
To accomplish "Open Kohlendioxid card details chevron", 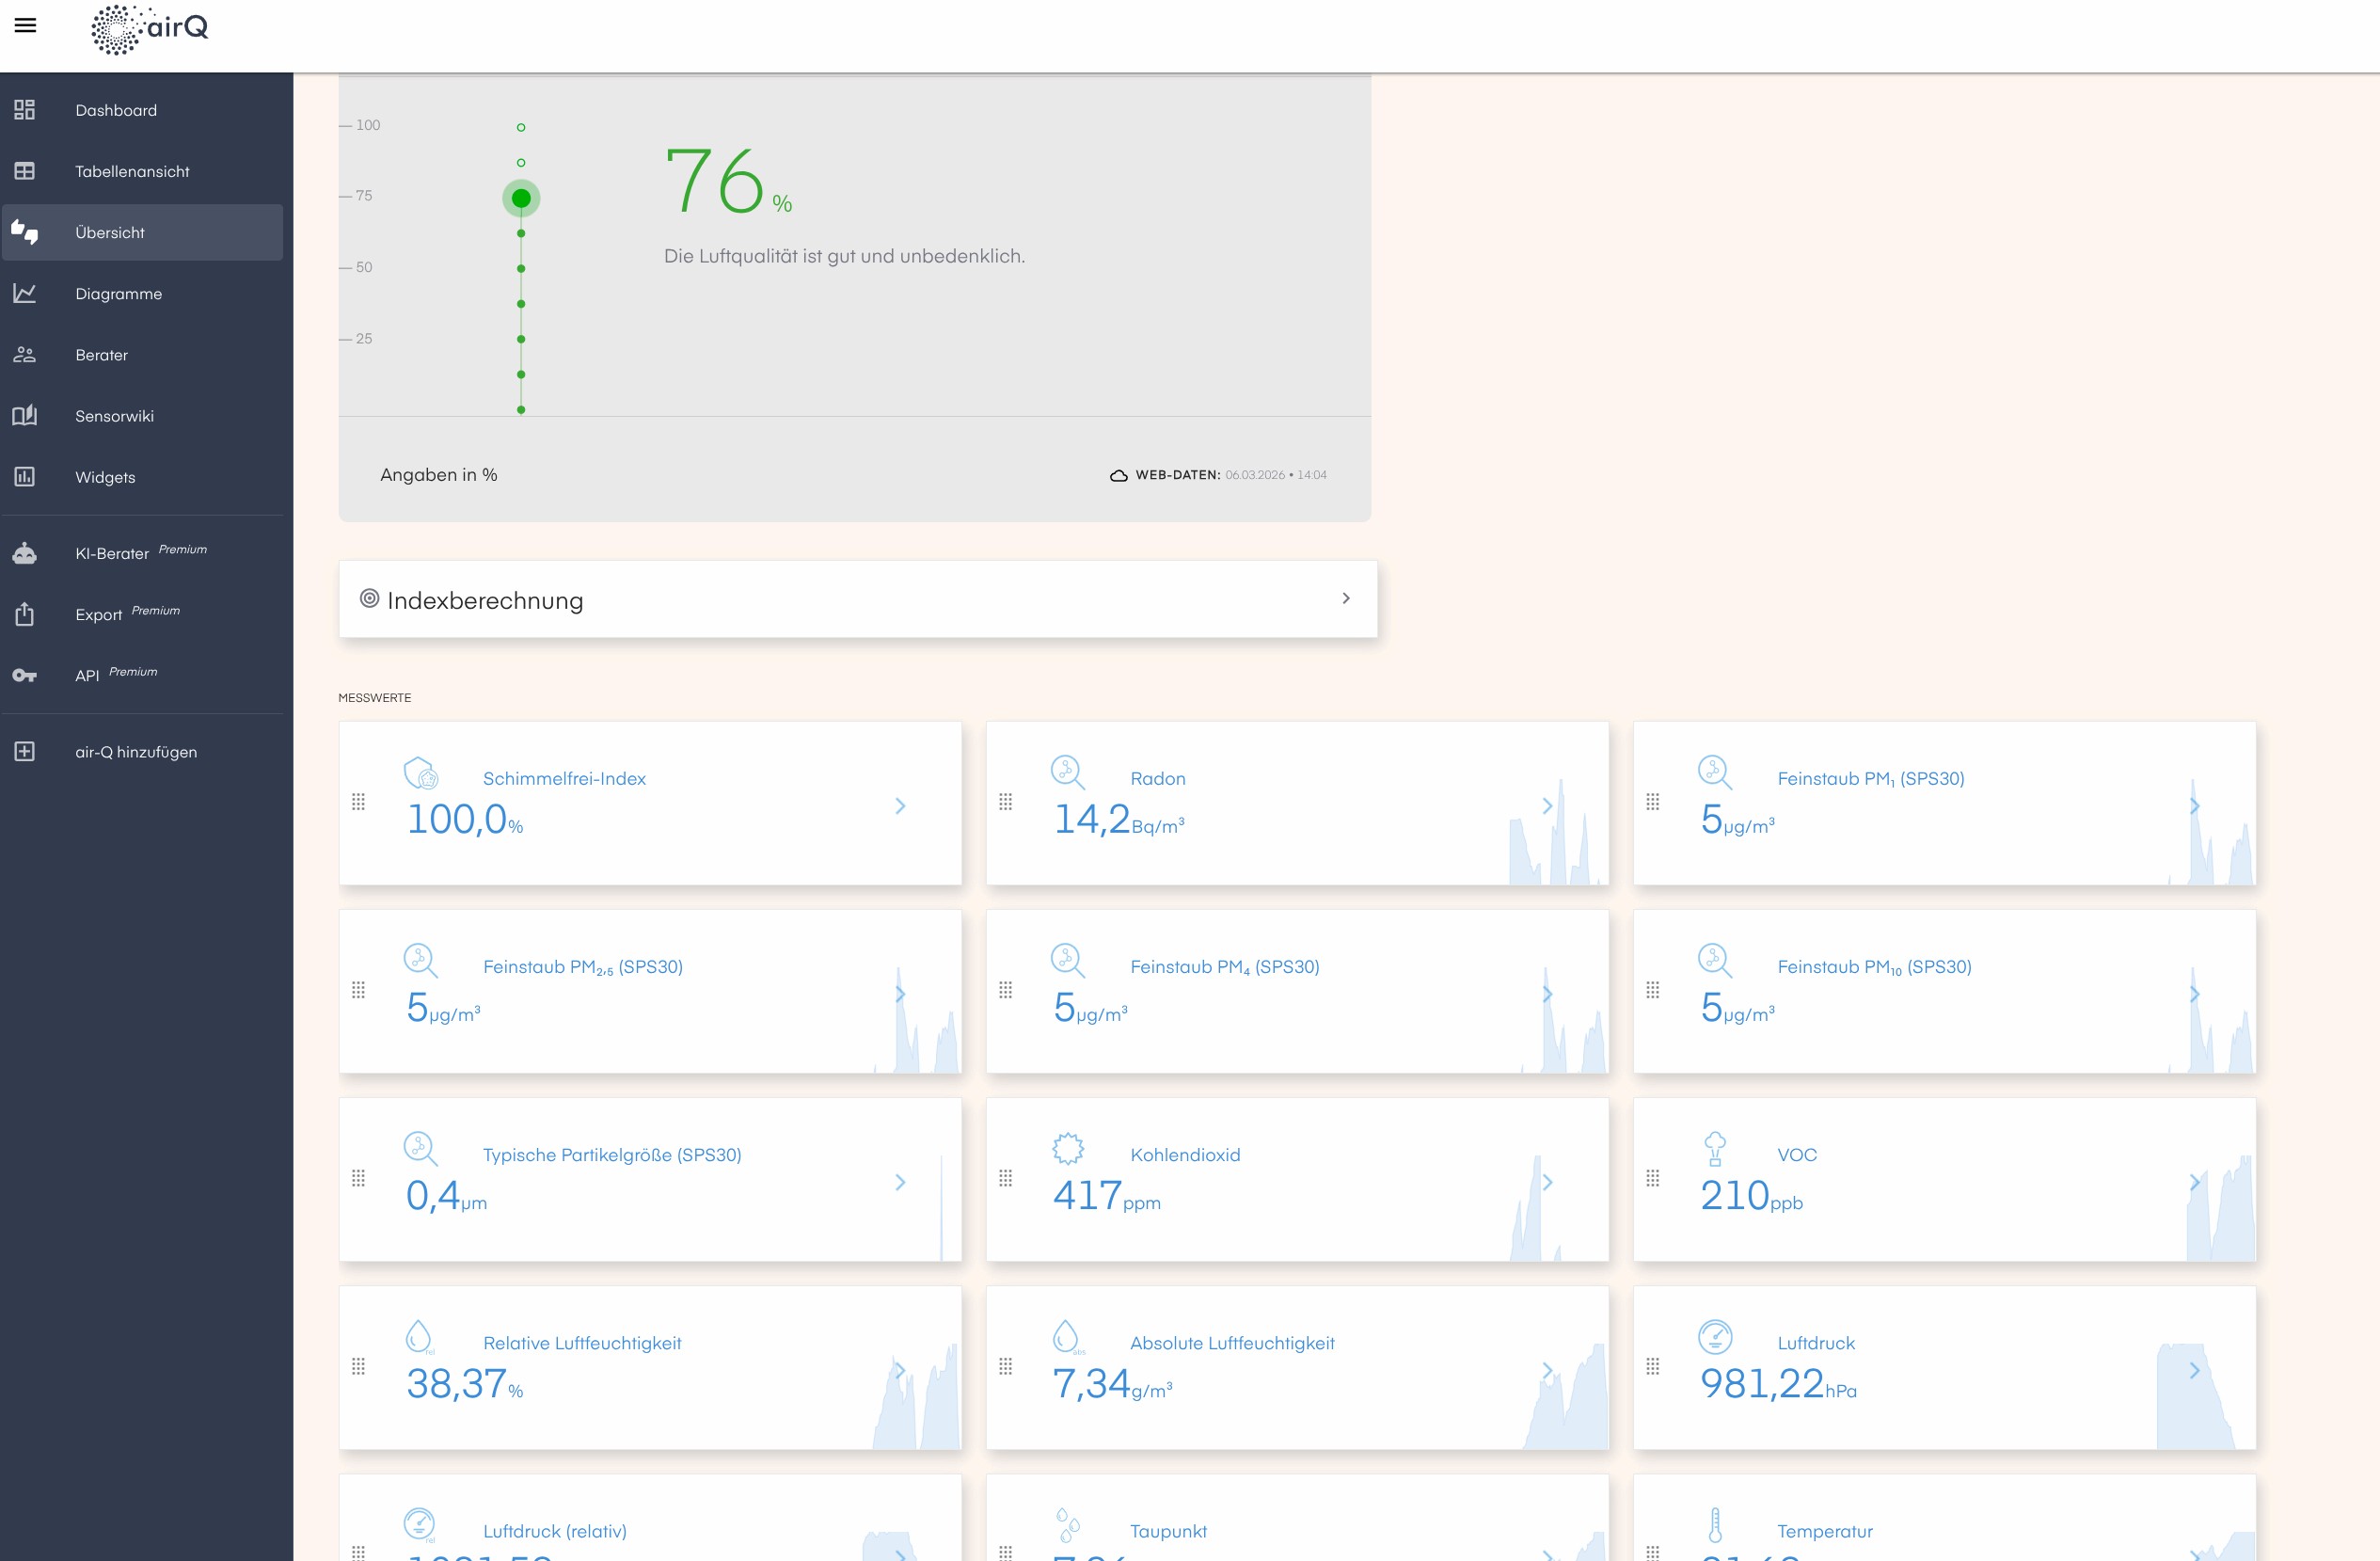I will coord(1547,1182).
